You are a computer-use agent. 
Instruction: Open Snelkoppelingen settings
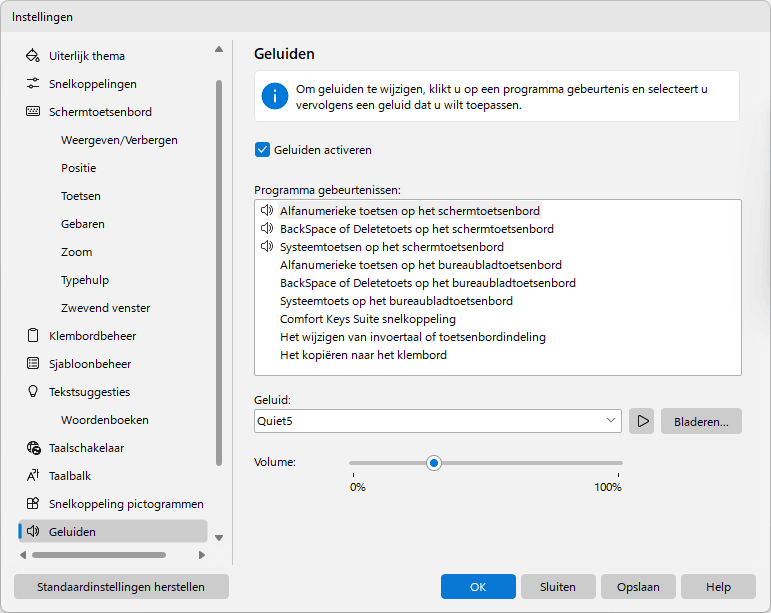(x=92, y=84)
